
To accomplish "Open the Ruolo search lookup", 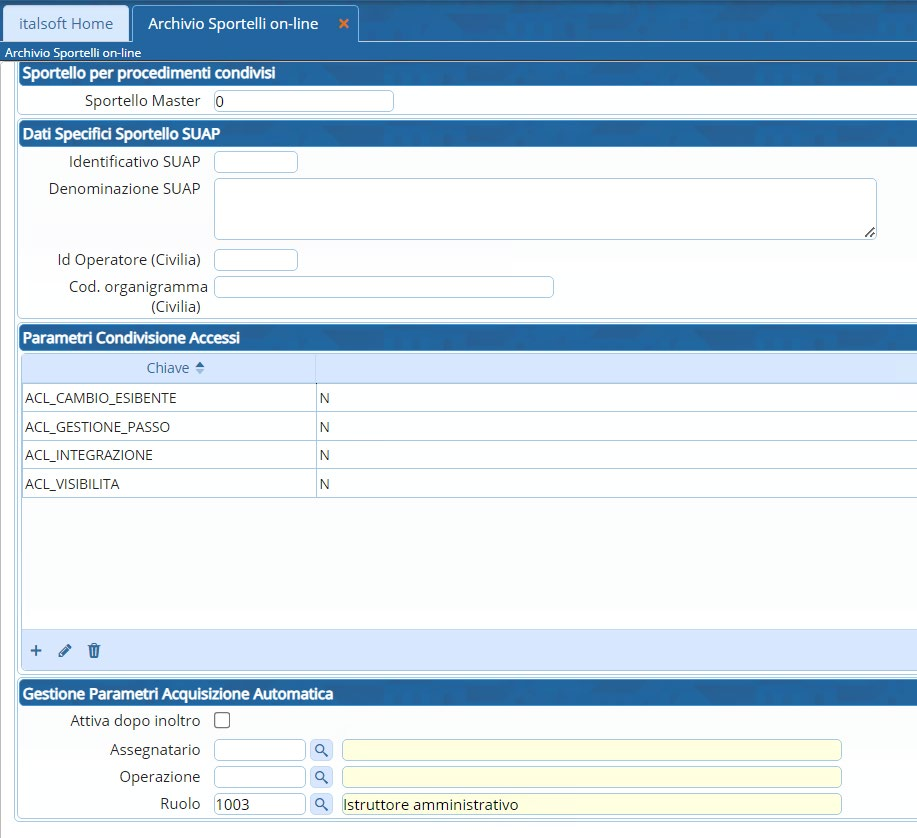I will pos(320,804).
